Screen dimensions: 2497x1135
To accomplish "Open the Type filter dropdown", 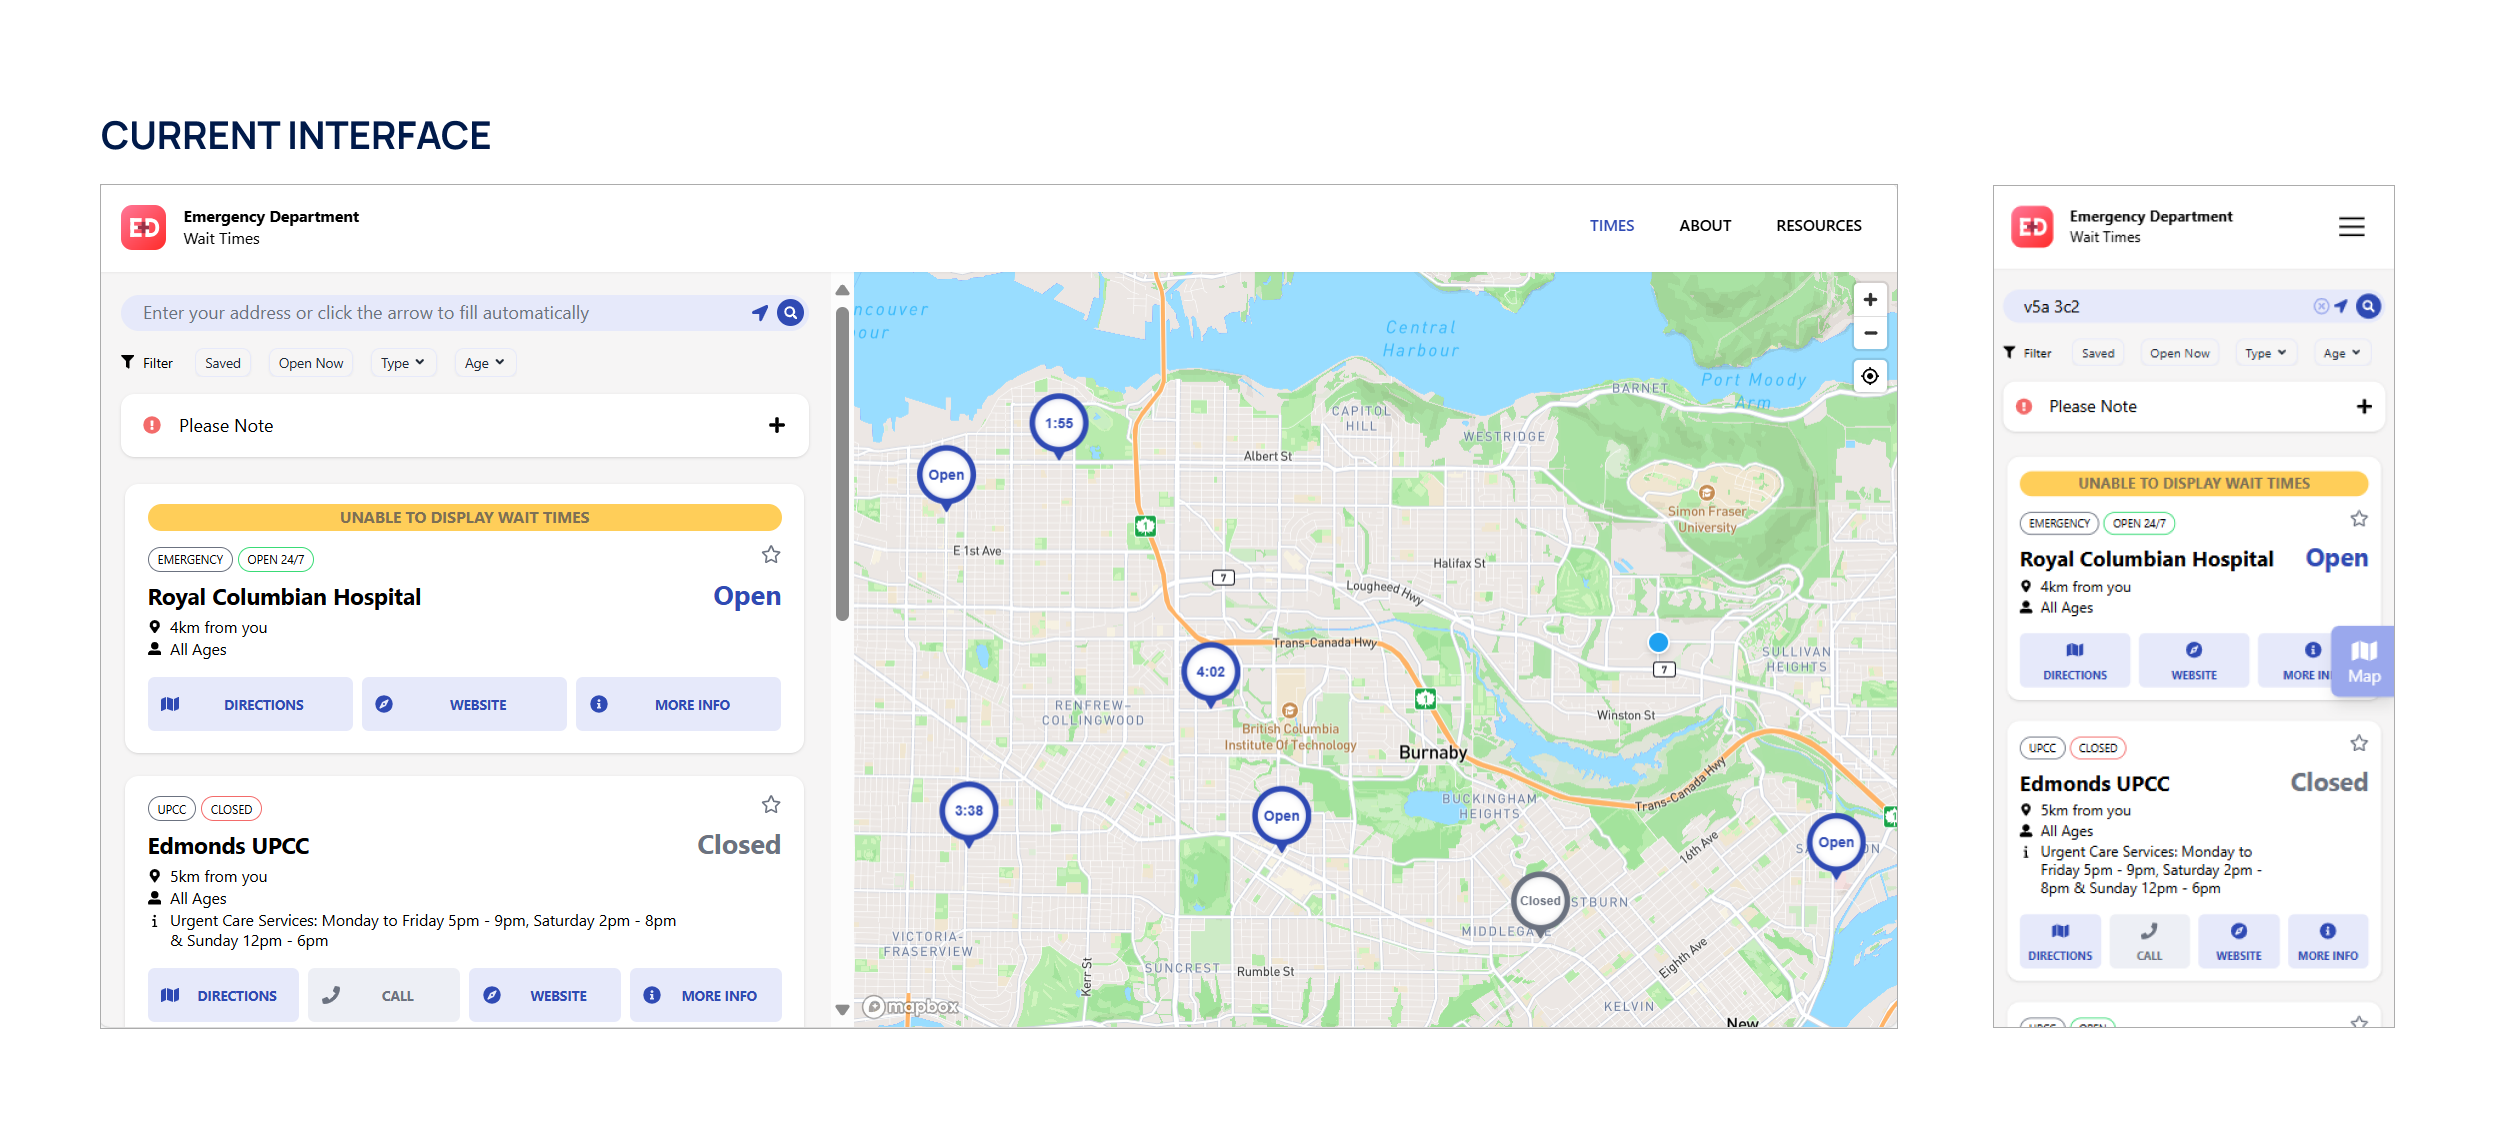I will tap(403, 362).
